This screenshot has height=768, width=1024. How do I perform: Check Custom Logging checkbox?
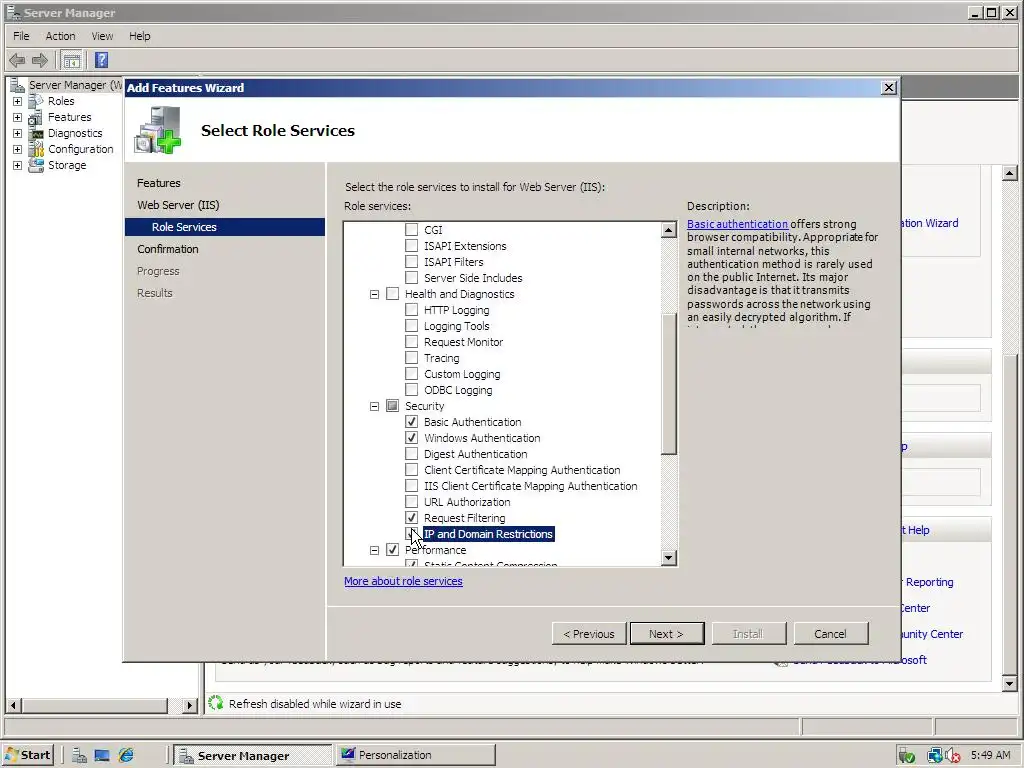tap(411, 374)
